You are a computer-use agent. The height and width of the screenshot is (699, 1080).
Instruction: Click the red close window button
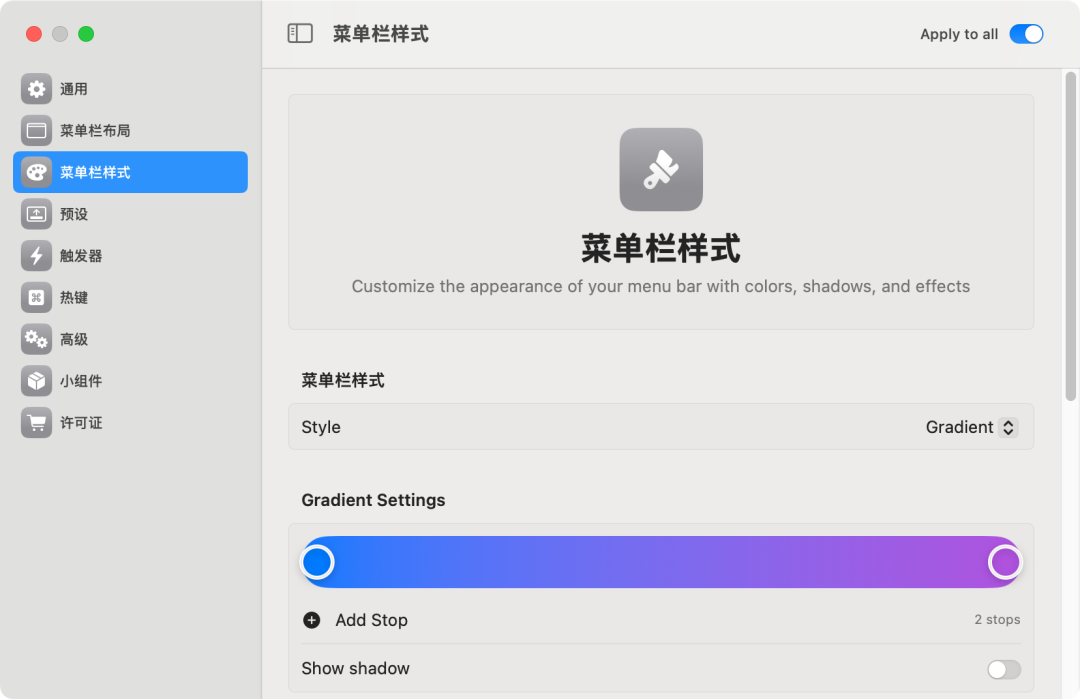[x=34, y=34]
